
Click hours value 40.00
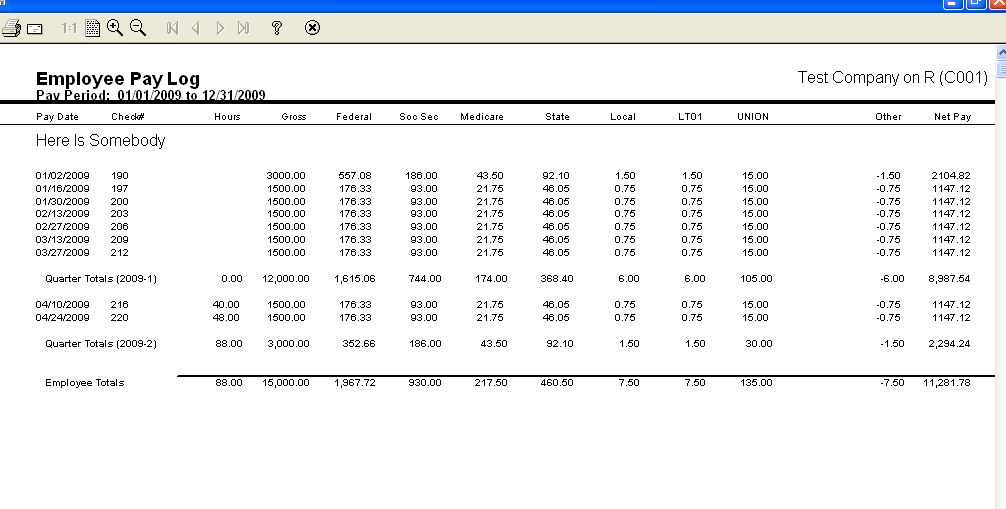click(x=226, y=305)
